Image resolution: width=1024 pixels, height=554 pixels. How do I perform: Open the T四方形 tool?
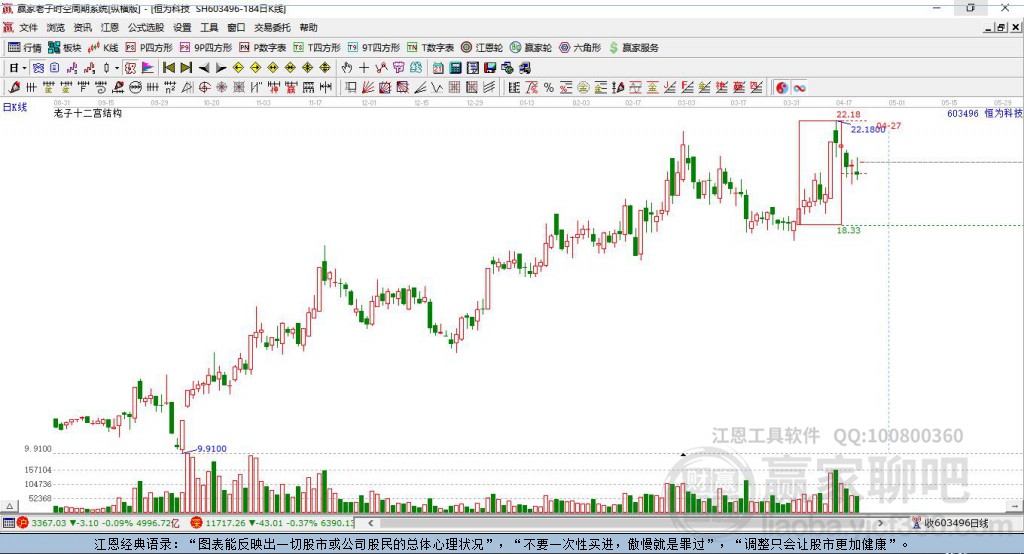pos(317,48)
